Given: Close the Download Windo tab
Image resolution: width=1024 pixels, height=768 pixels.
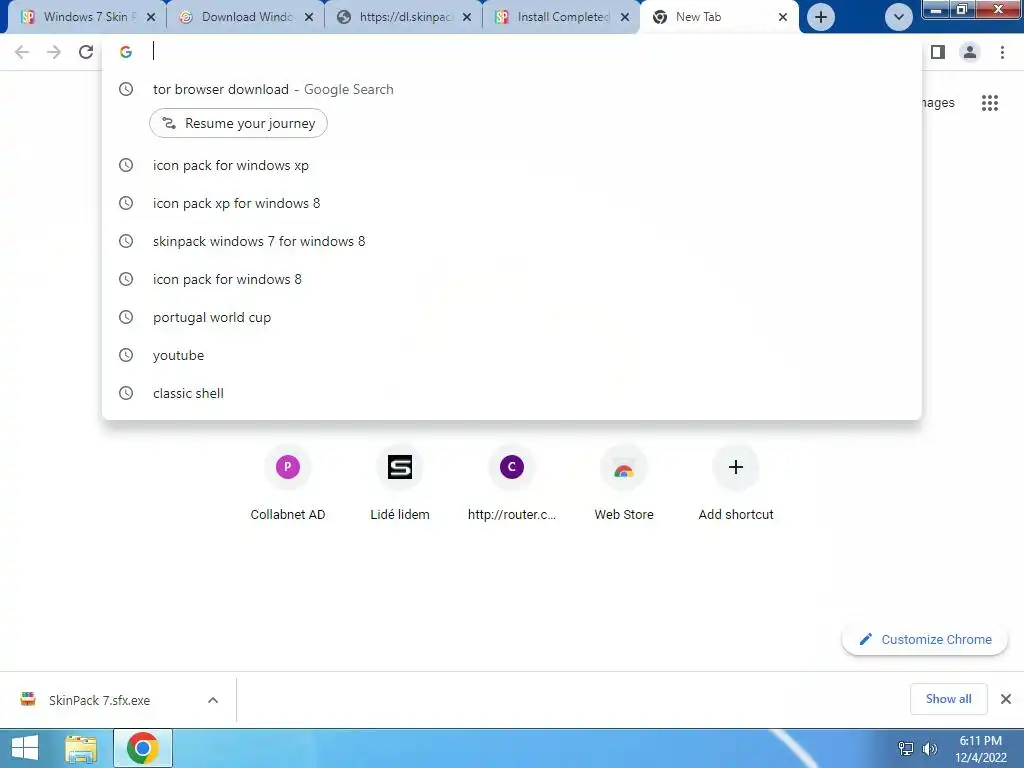Looking at the screenshot, I should pos(309,17).
